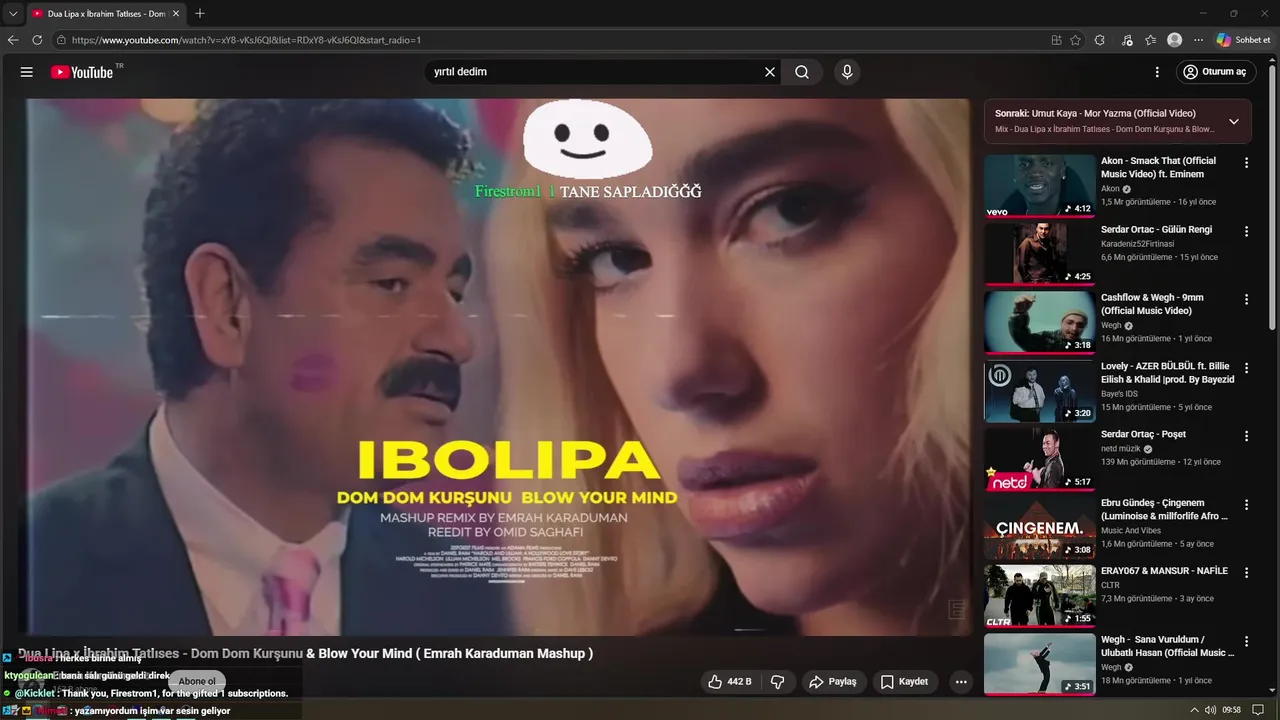Open the Wegh channel under 9mm video

click(1111, 326)
